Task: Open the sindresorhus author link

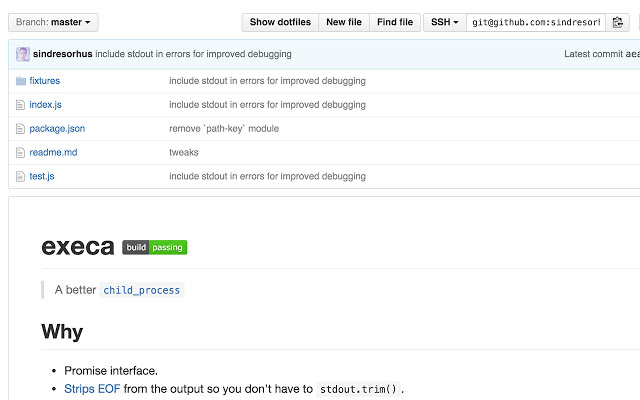Action: coord(62,54)
